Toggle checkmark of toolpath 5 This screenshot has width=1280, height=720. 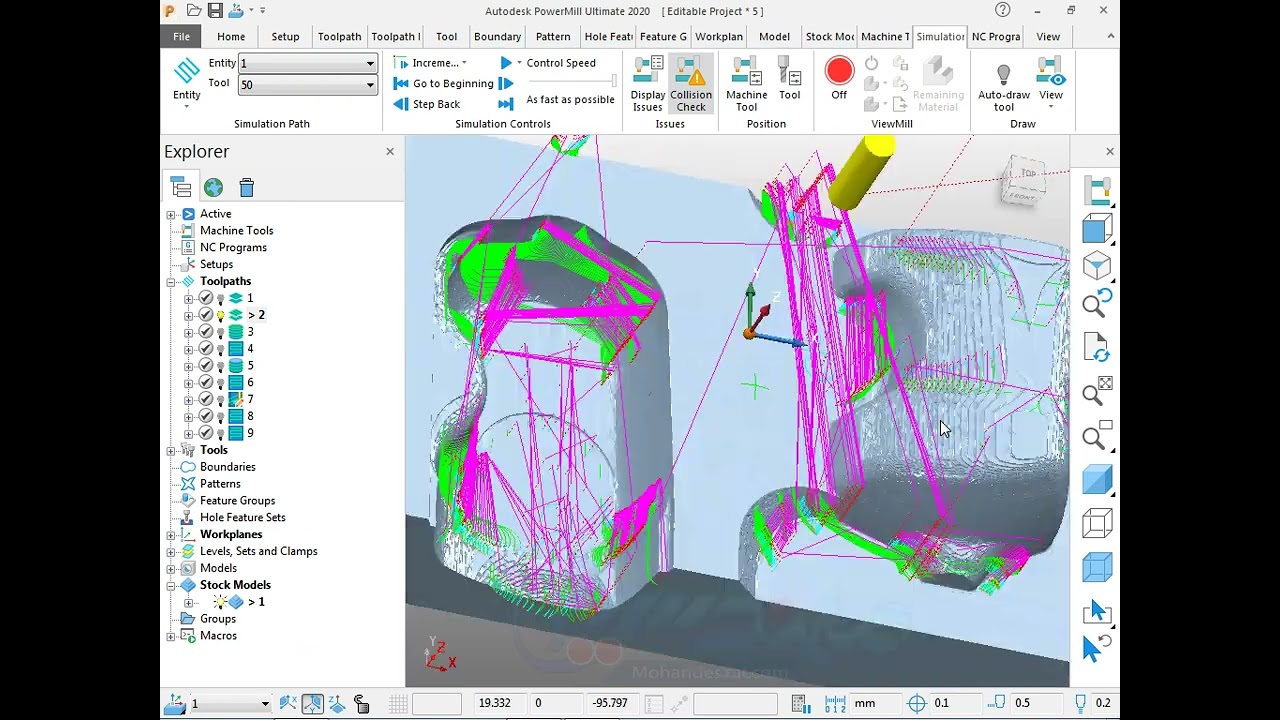click(206, 366)
